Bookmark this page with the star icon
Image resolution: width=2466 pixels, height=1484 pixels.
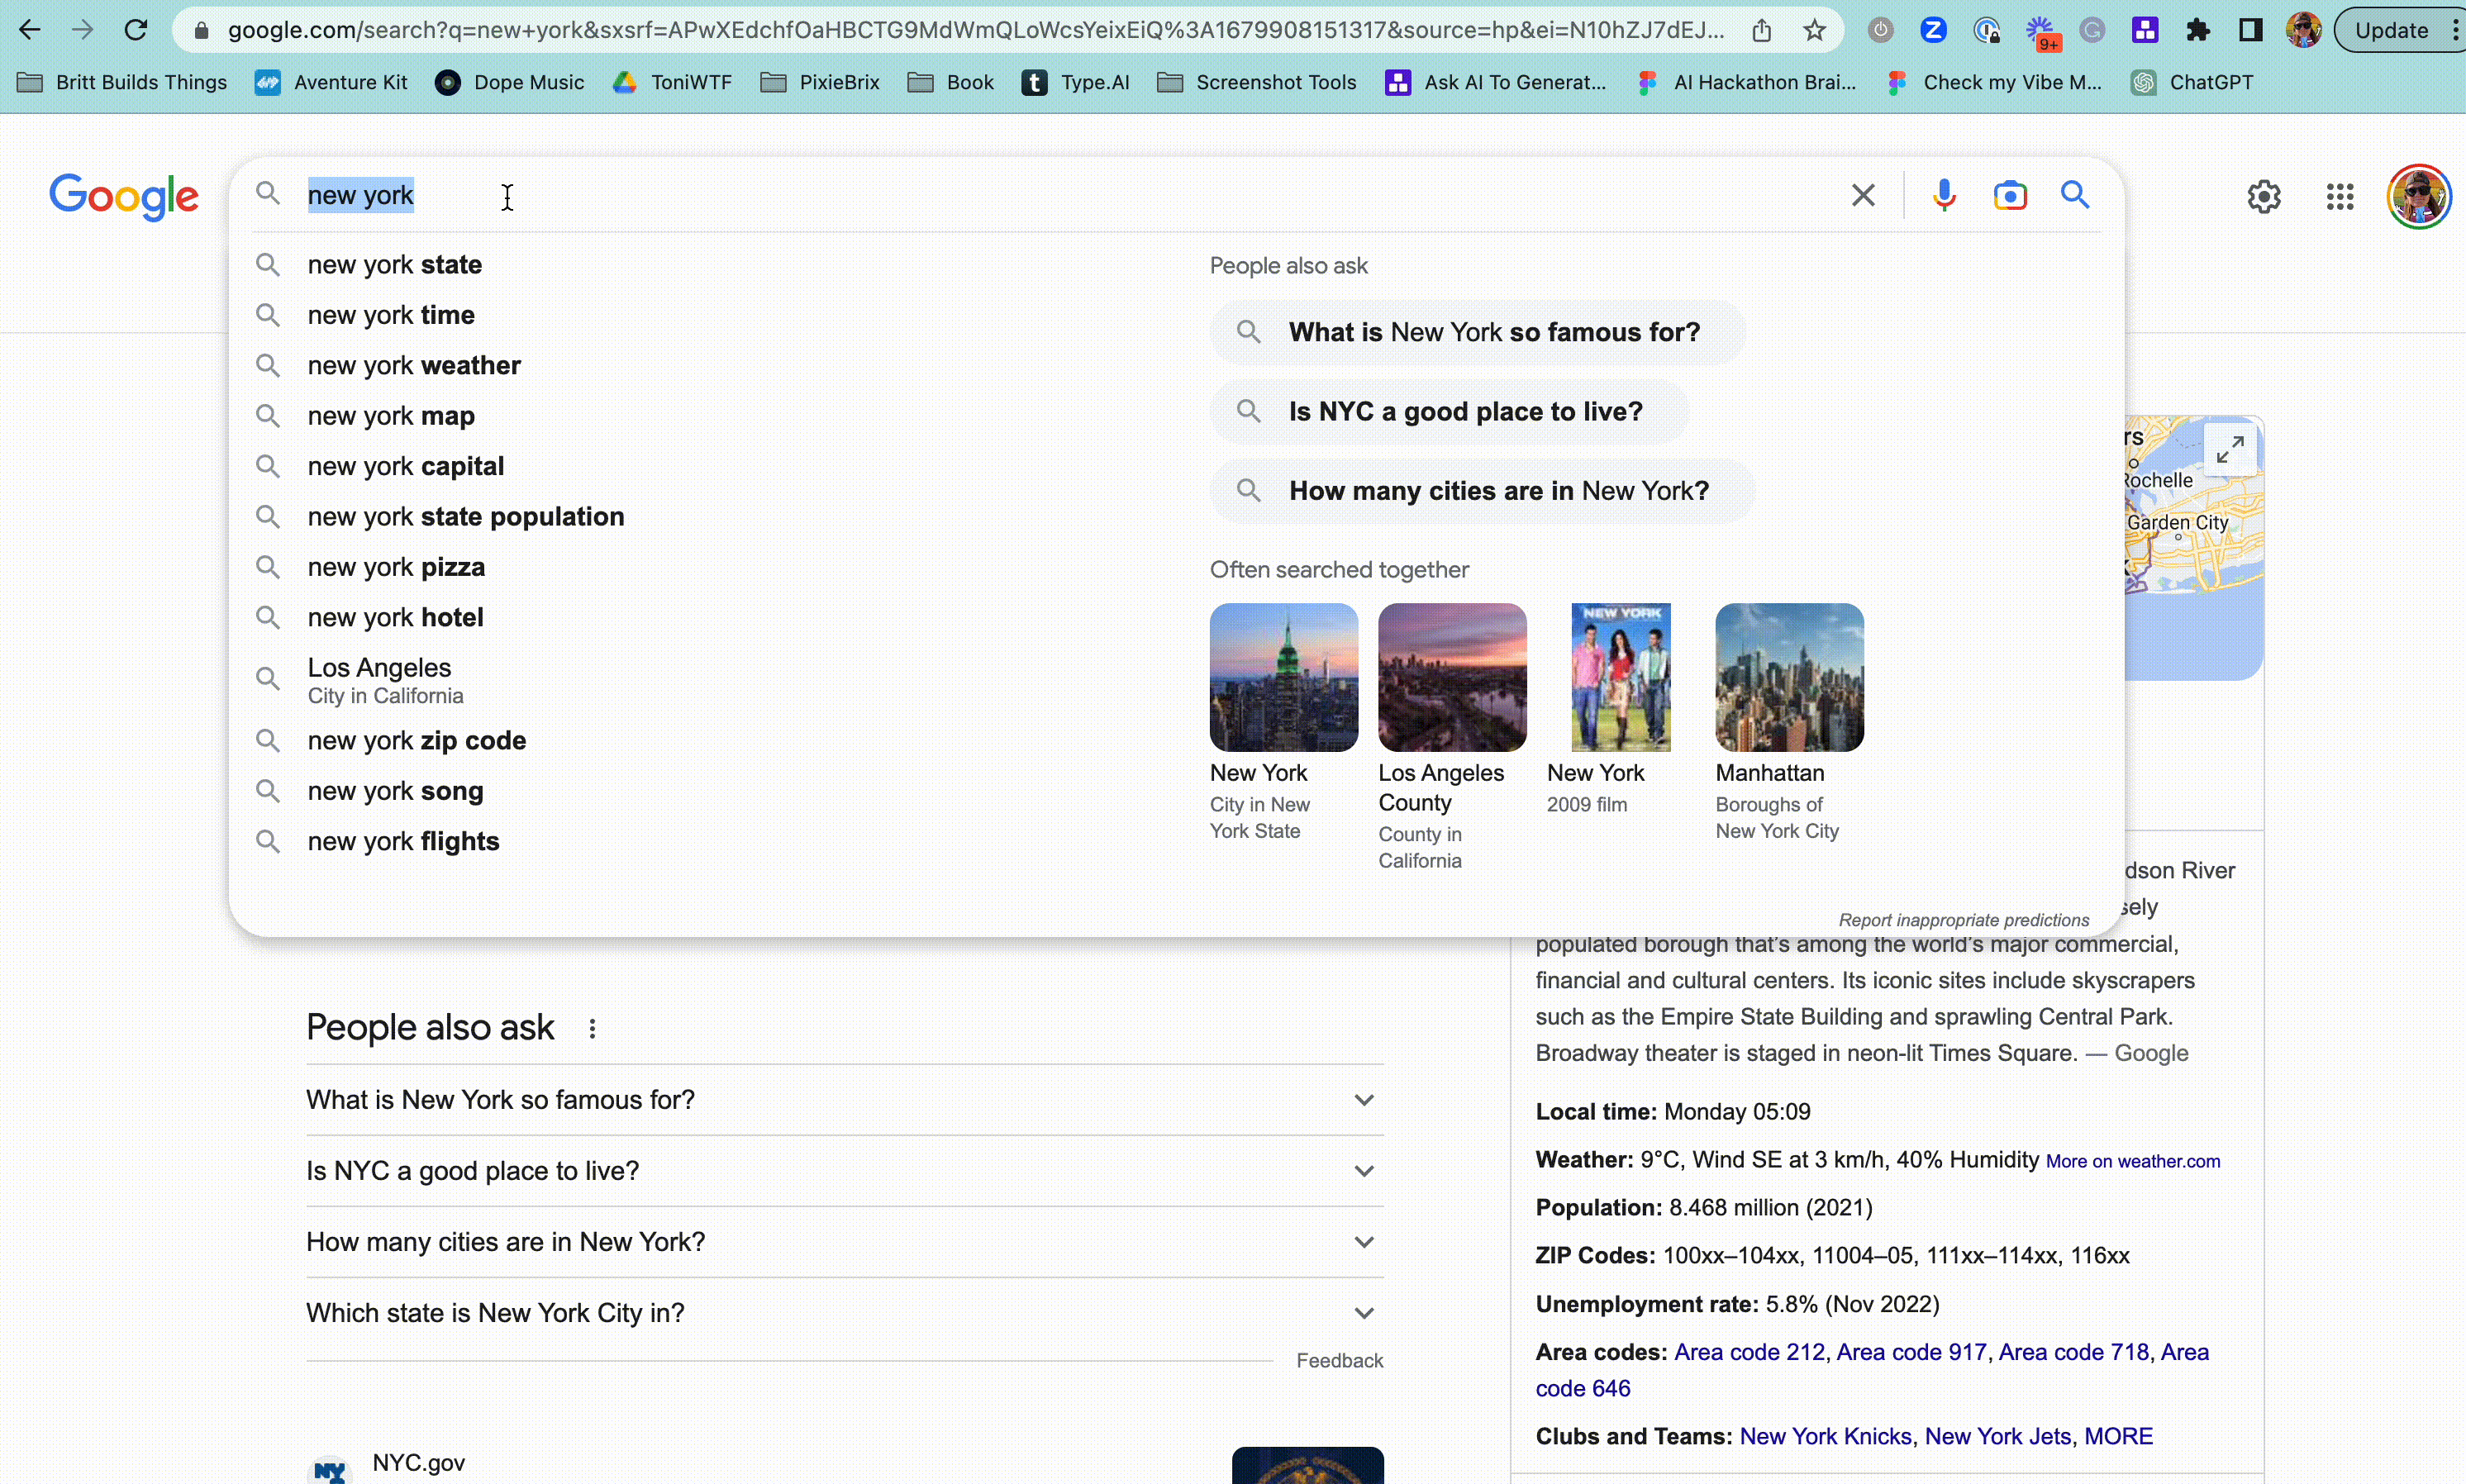[1814, 30]
